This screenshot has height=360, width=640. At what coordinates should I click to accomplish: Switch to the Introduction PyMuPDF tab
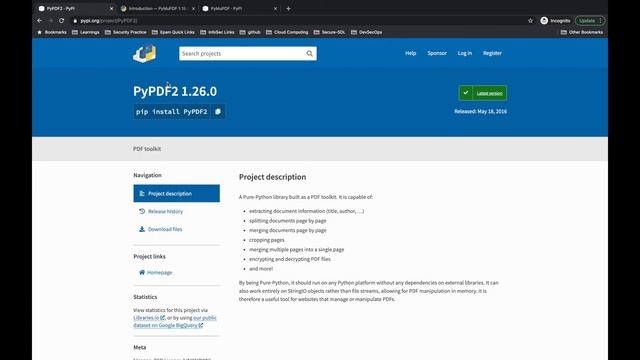[x=158, y=8]
